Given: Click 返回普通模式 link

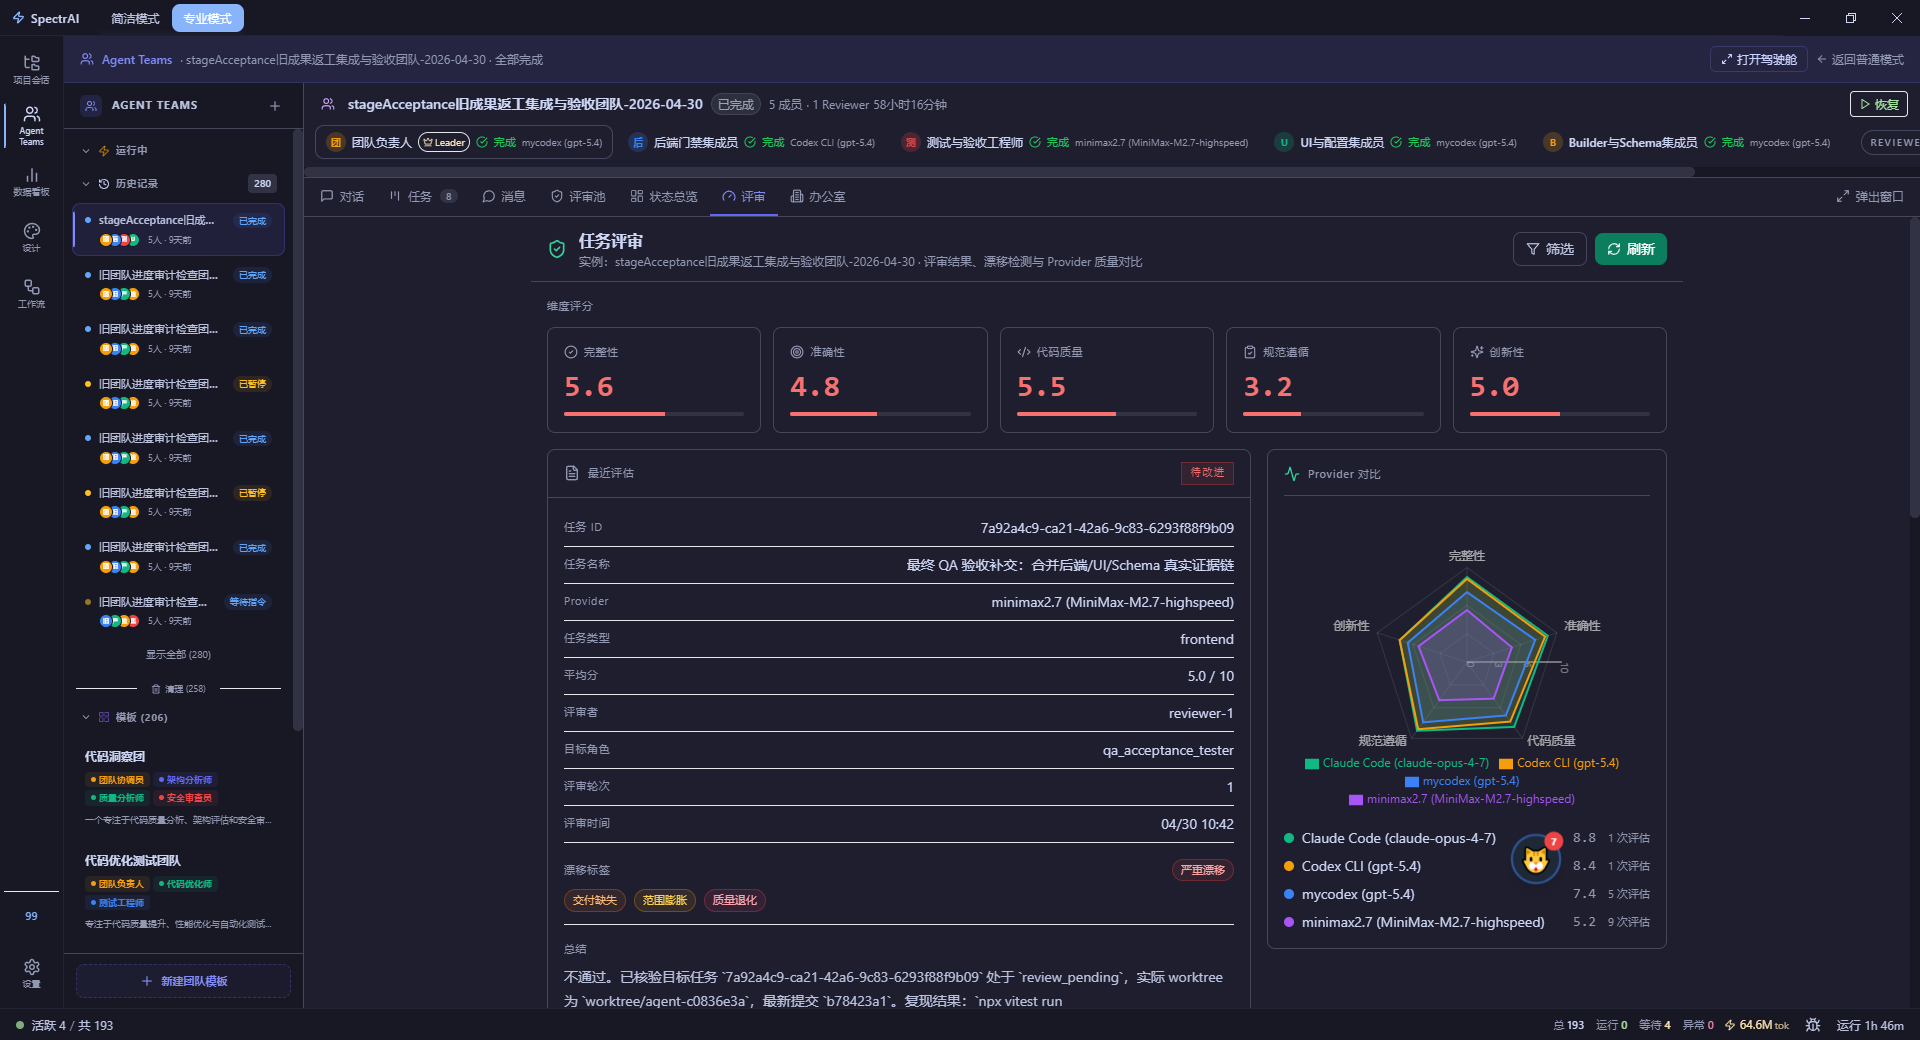Looking at the screenshot, I should click(x=1861, y=60).
